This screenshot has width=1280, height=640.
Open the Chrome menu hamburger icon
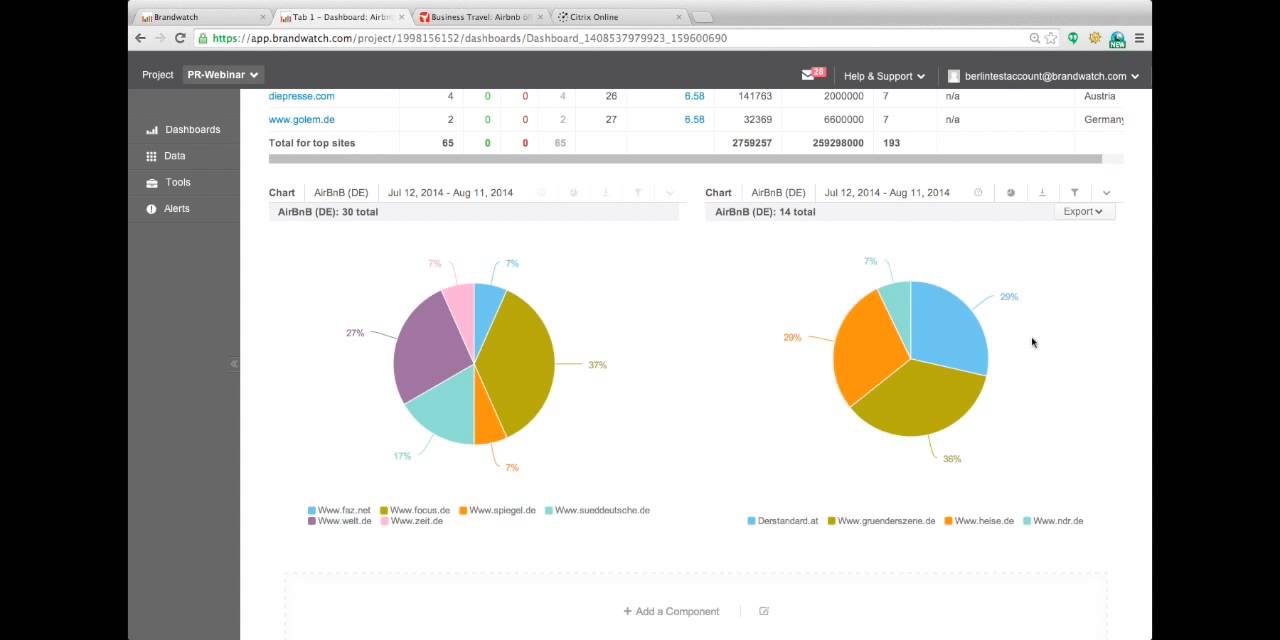1139,38
